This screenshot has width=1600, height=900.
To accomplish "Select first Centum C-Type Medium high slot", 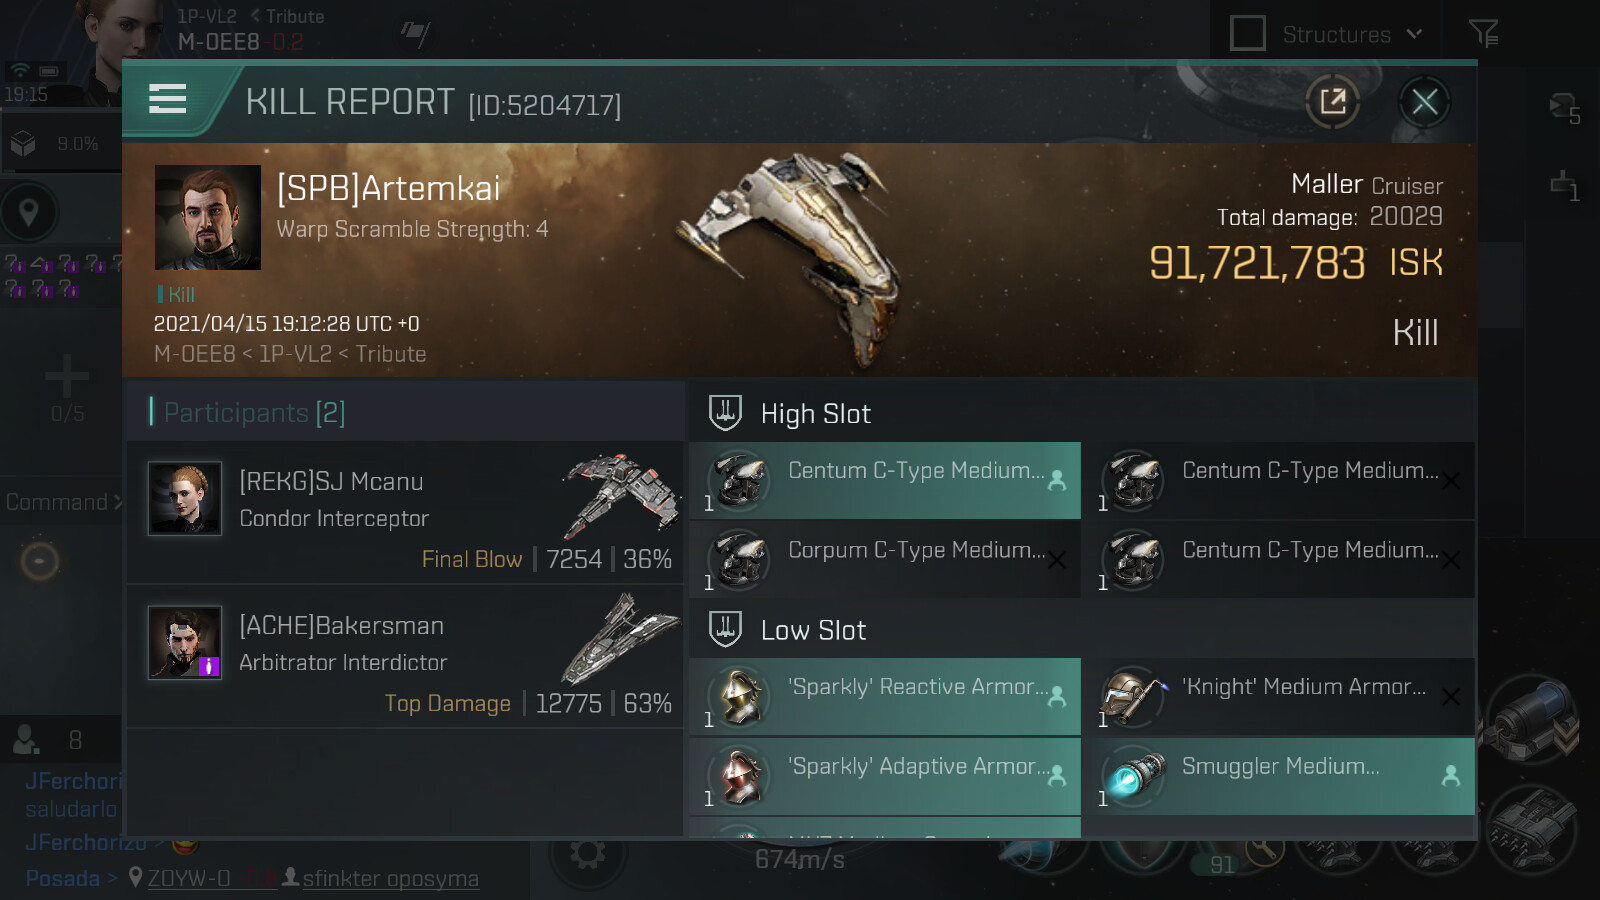I will point(885,481).
